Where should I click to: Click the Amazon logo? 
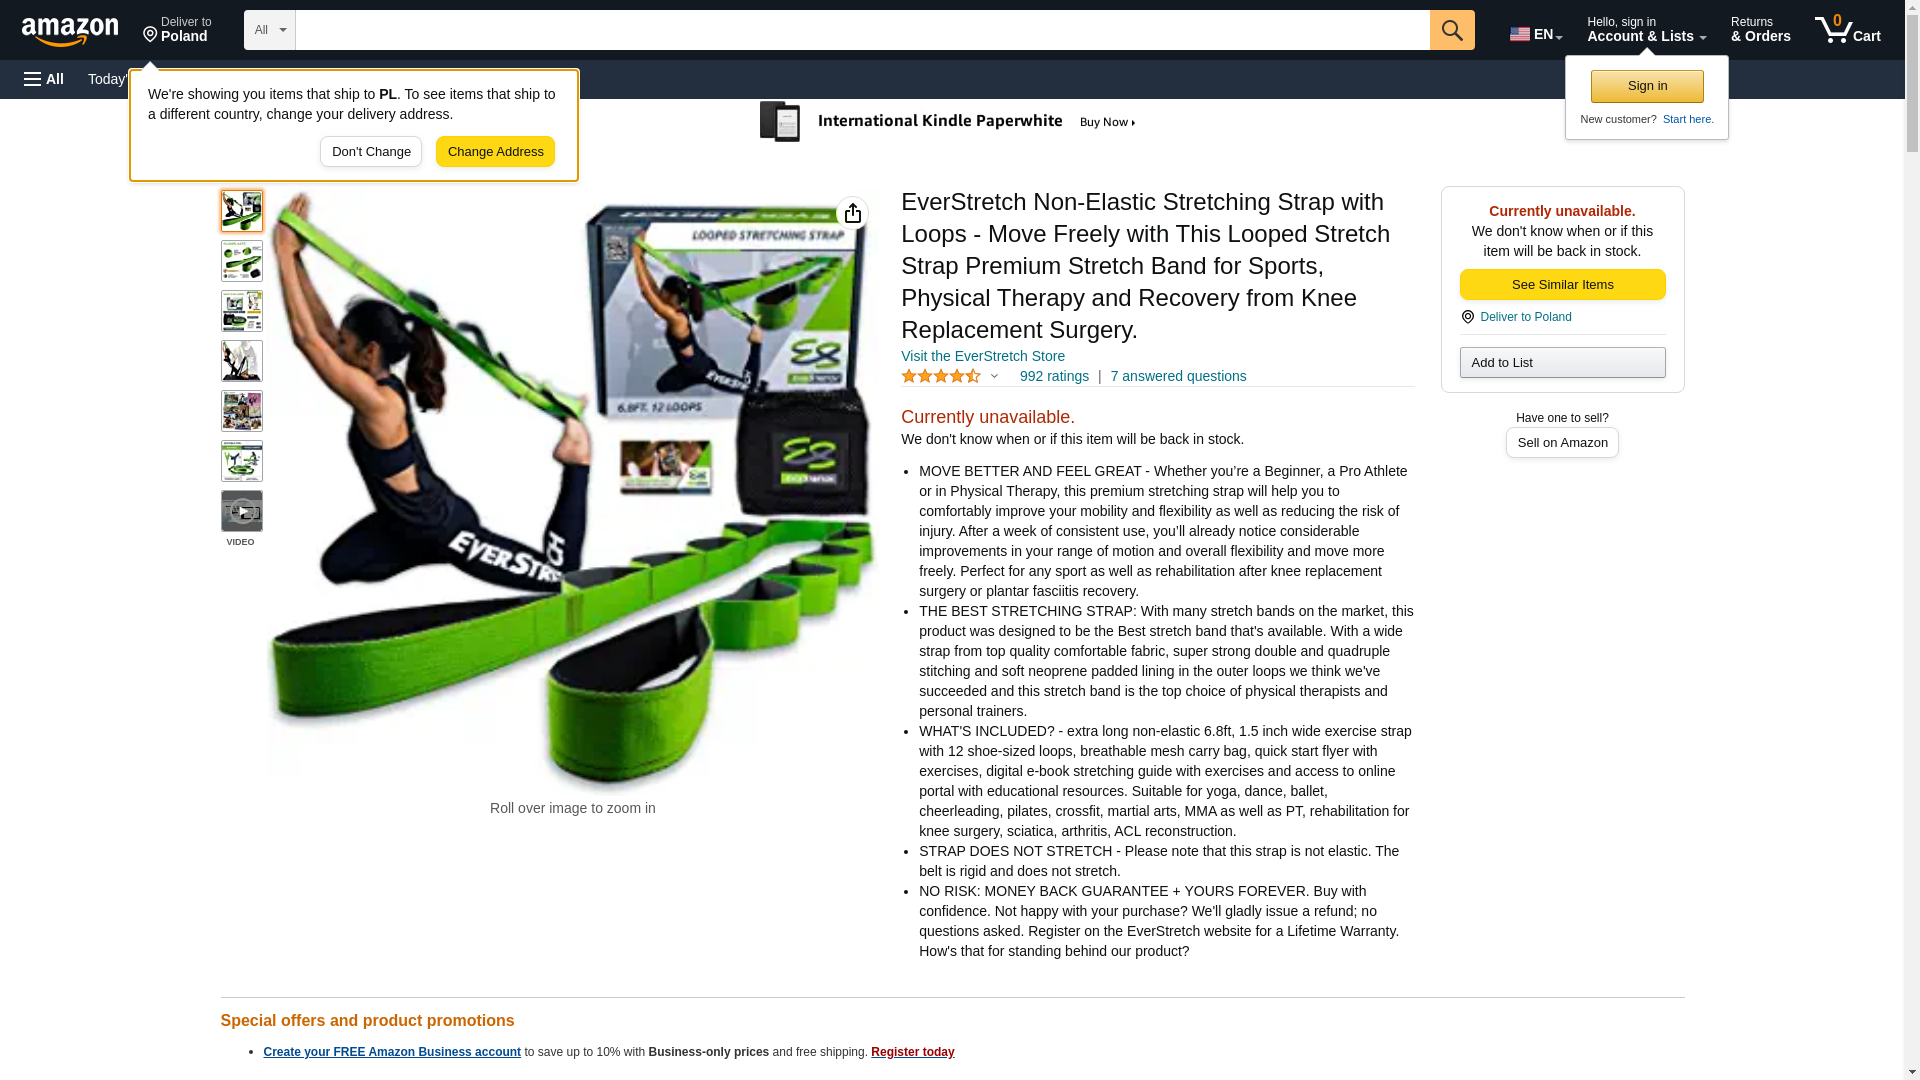(x=70, y=31)
